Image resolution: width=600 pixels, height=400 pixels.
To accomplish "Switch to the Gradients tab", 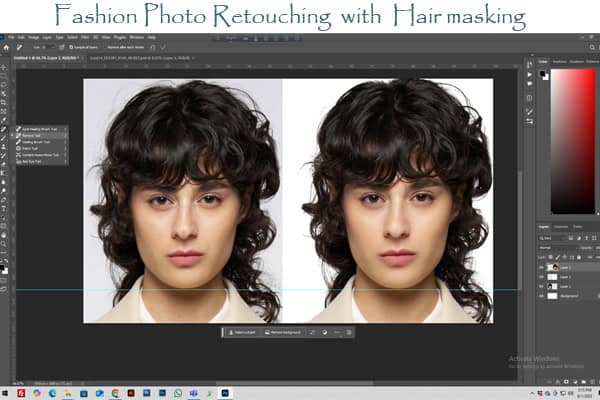I will pyautogui.click(x=577, y=62).
